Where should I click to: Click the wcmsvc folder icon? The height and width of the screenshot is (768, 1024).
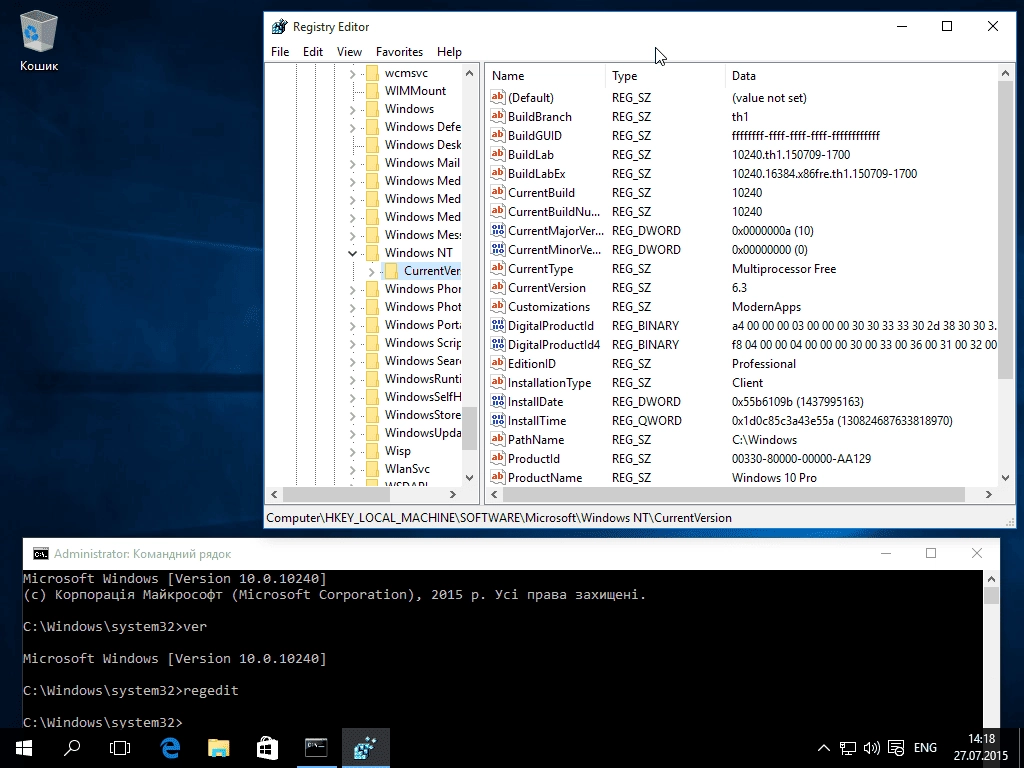point(372,72)
